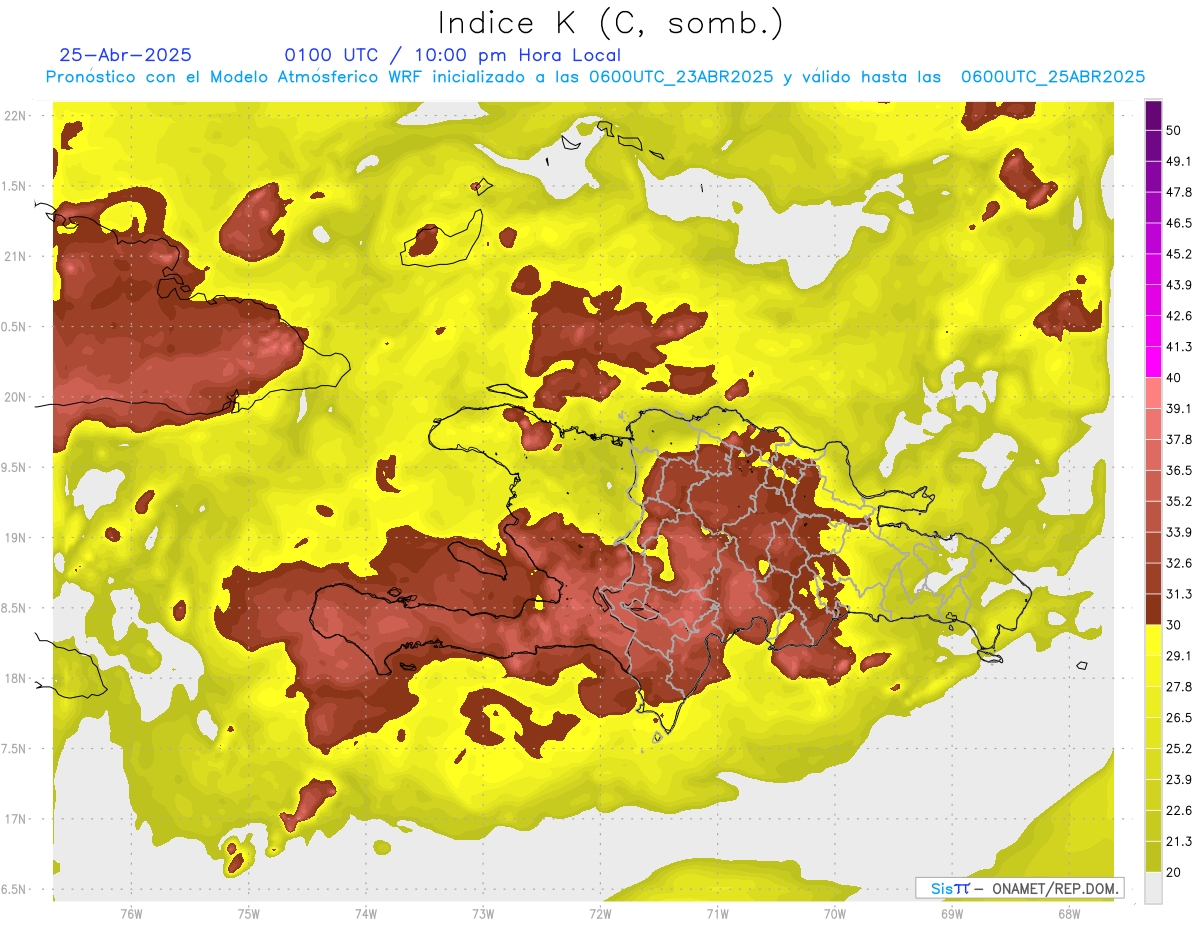Click the "69W" longitude label
The width and height of the screenshot is (1200, 927).
click(x=952, y=914)
